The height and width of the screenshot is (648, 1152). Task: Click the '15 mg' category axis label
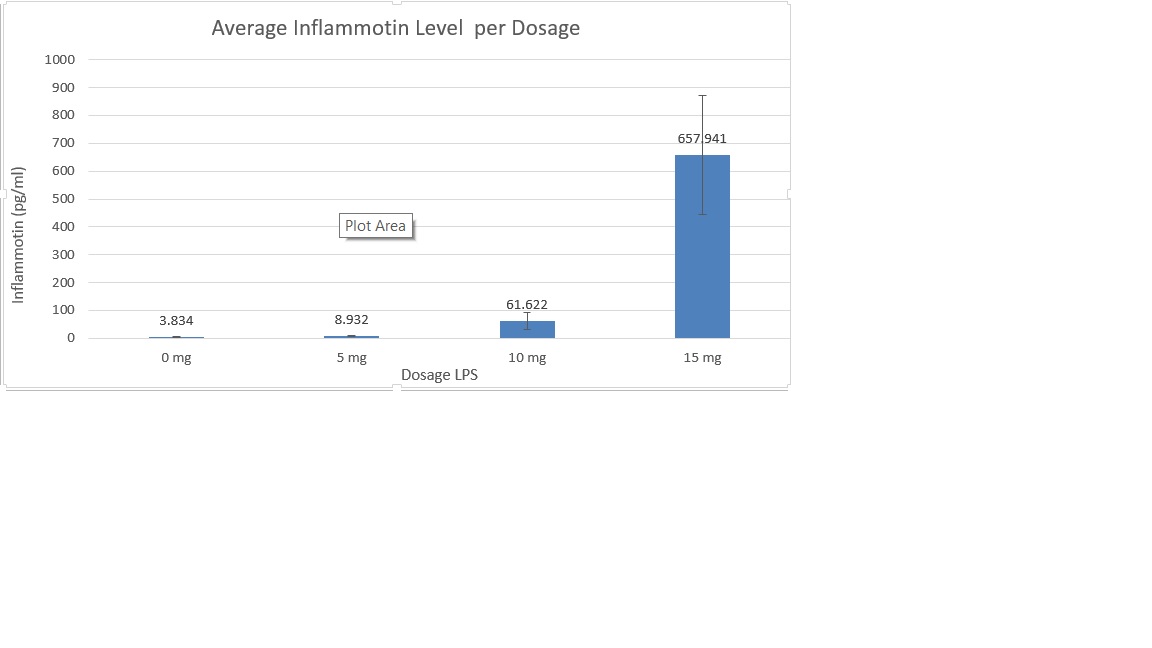(x=702, y=358)
